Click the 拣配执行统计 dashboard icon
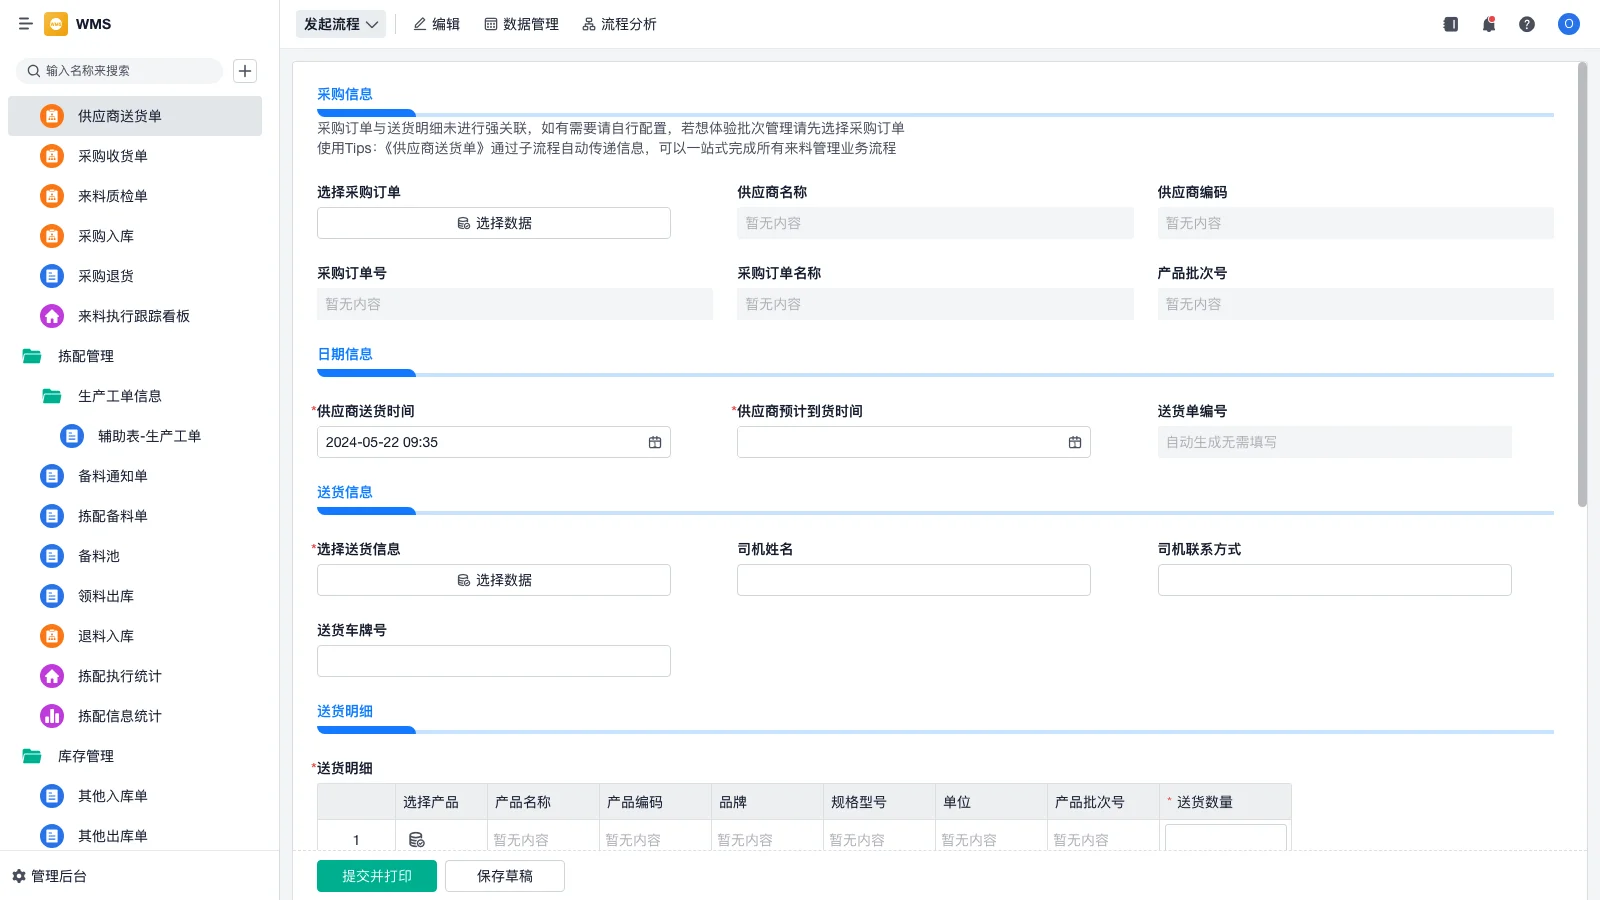The image size is (1600, 900). 52,676
